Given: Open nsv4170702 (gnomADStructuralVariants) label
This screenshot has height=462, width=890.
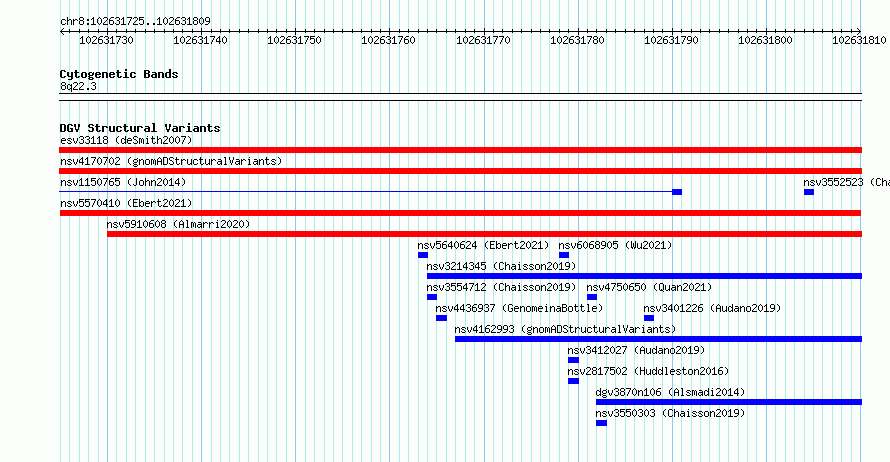Looking at the screenshot, I should pos(171,161).
